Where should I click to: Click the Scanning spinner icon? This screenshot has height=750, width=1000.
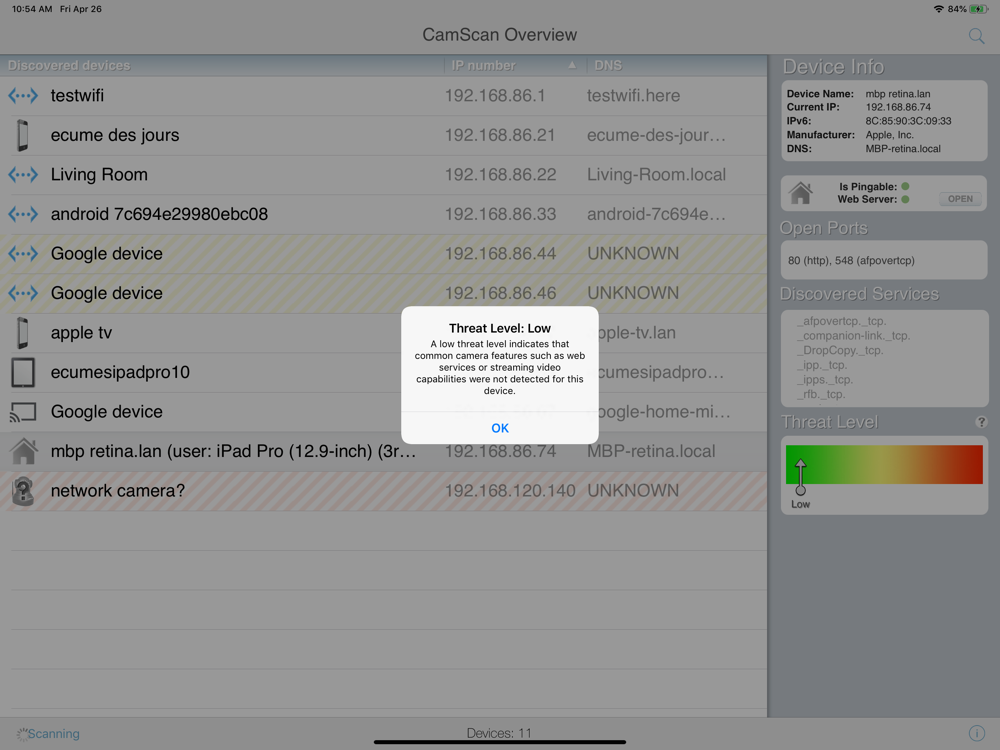pos(22,734)
